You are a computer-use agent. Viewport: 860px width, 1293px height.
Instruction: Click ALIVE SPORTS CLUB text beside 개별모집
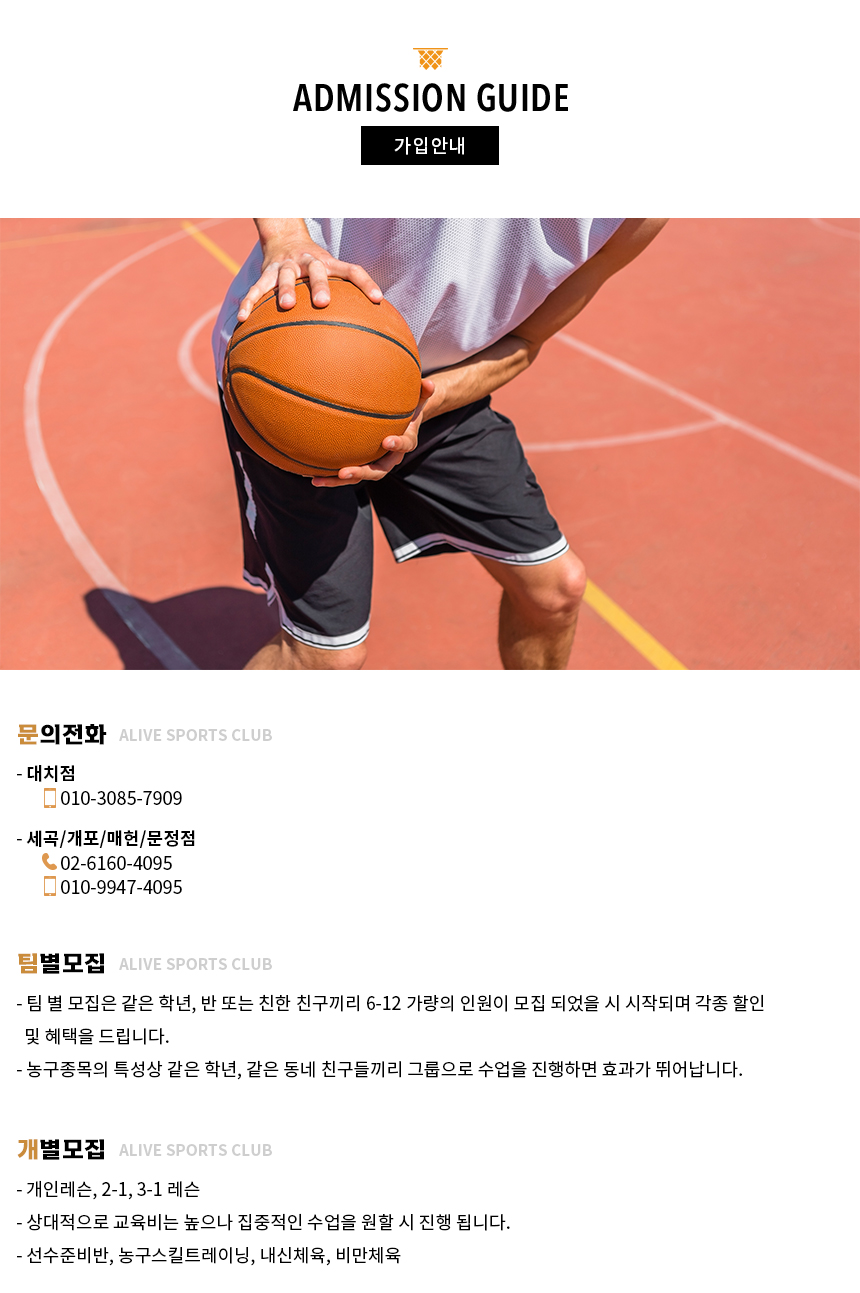[x=195, y=1150]
